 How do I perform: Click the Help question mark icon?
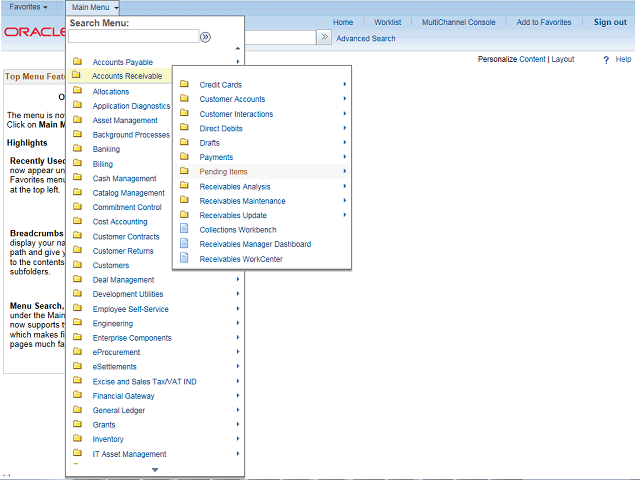[x=606, y=60]
